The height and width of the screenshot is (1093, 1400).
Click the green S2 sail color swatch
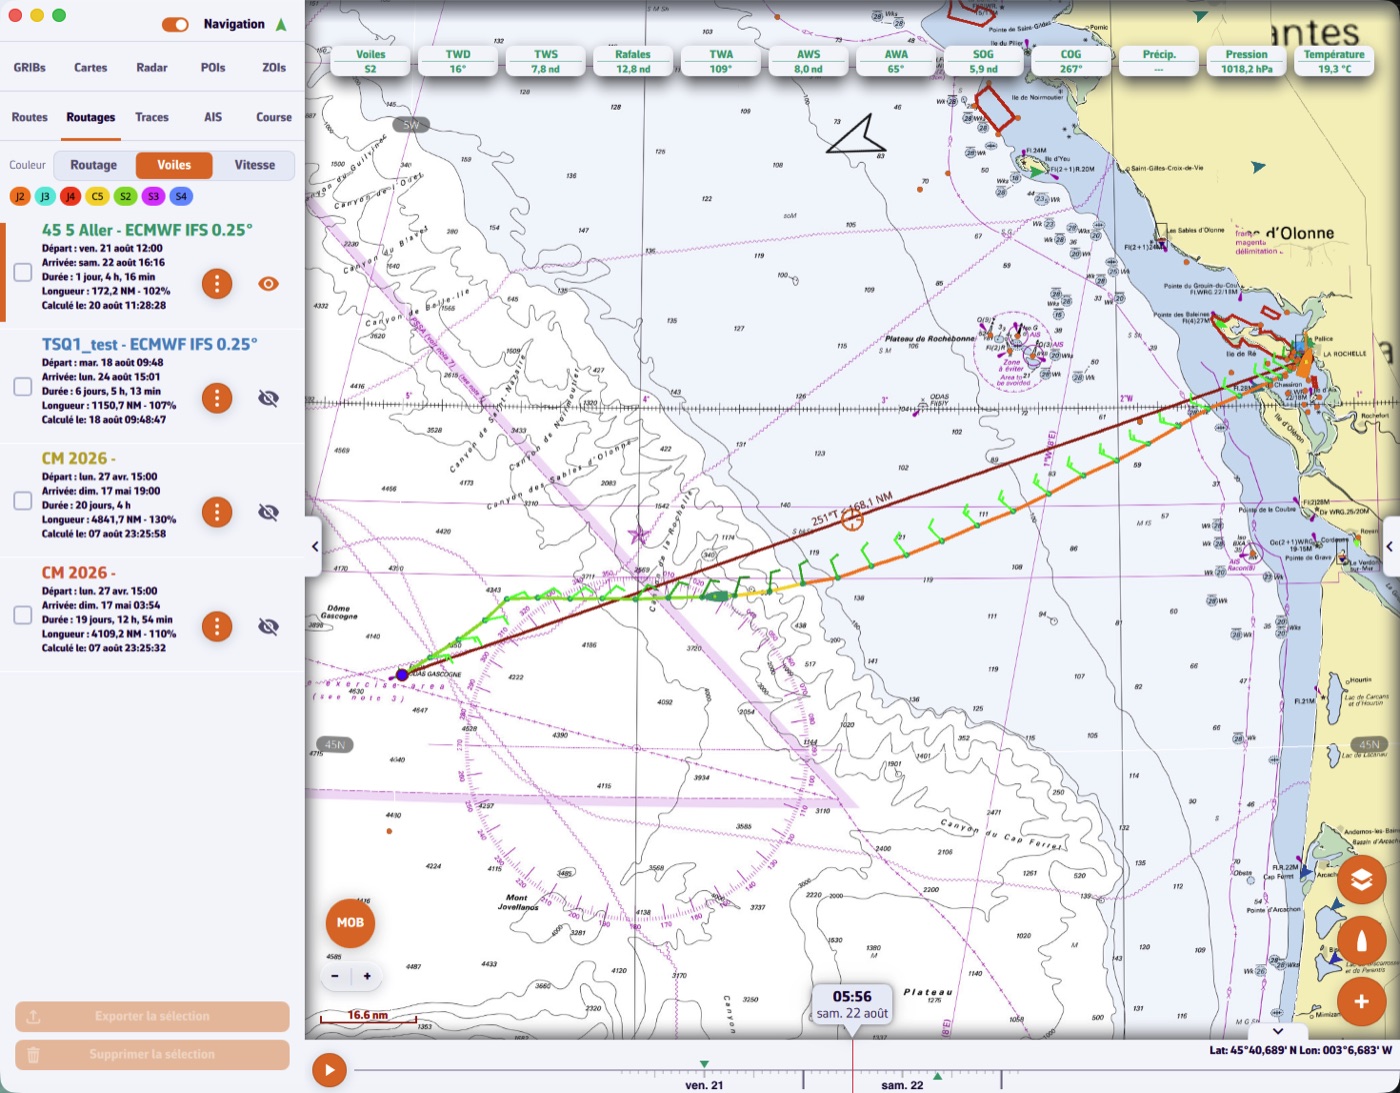[125, 196]
